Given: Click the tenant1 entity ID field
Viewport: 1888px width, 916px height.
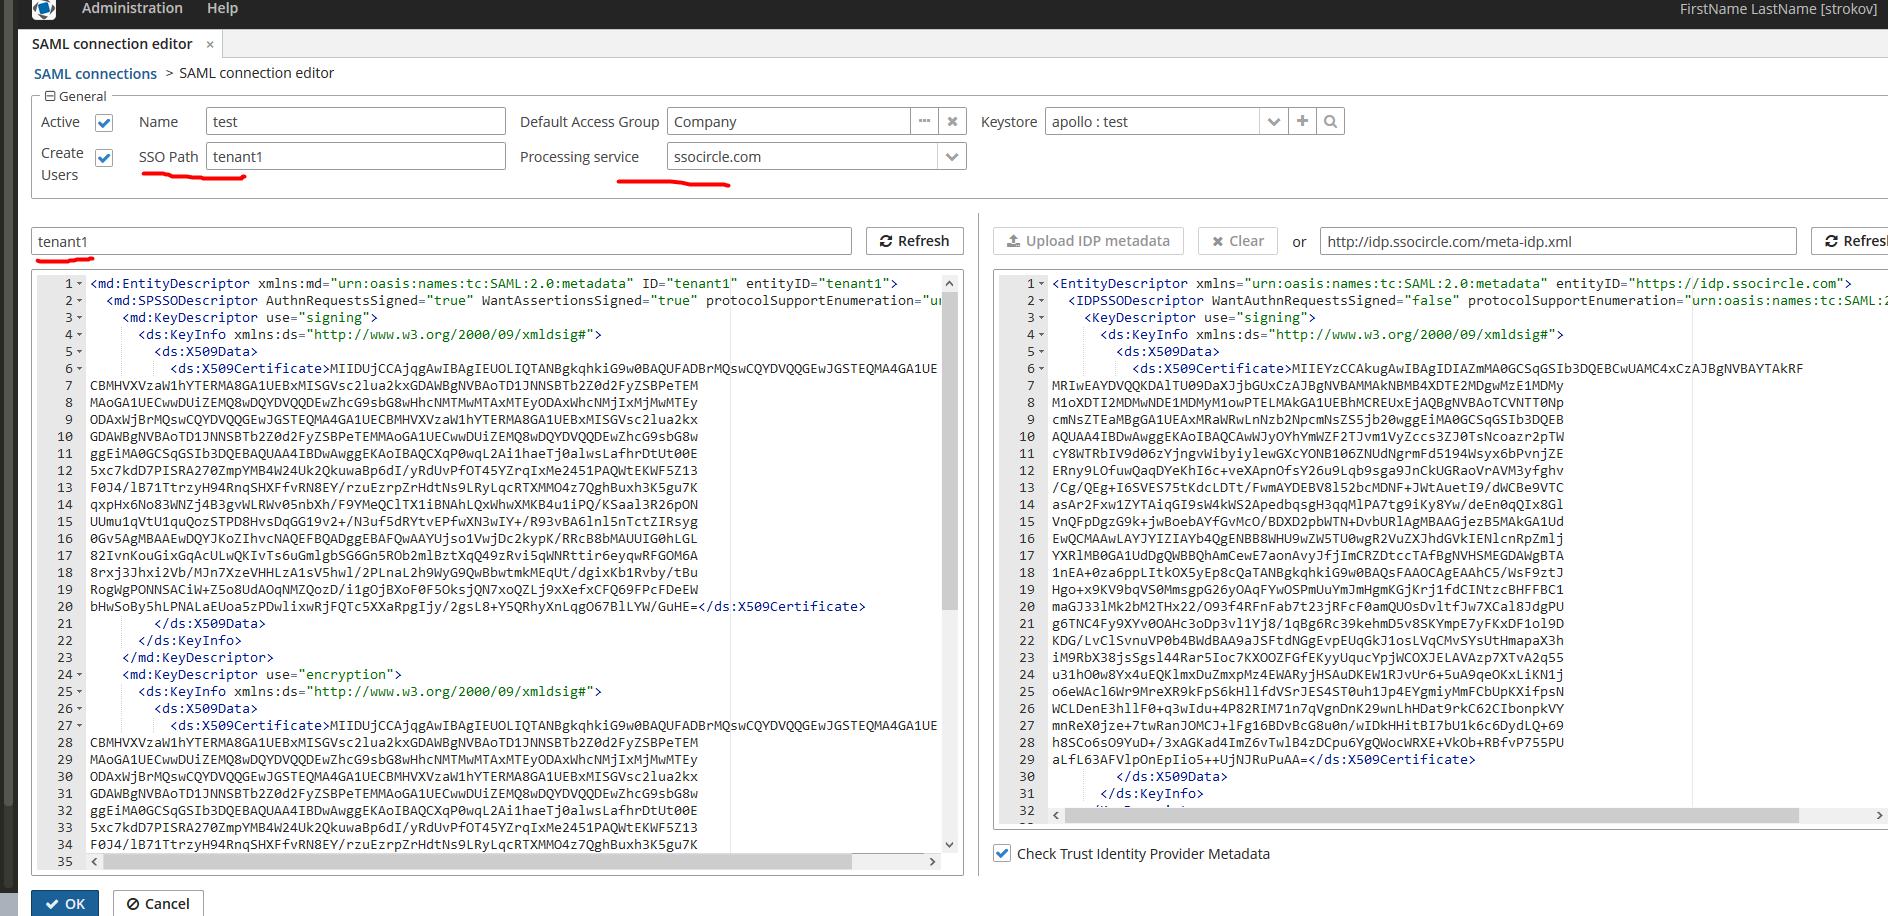Looking at the screenshot, I should (x=442, y=241).
